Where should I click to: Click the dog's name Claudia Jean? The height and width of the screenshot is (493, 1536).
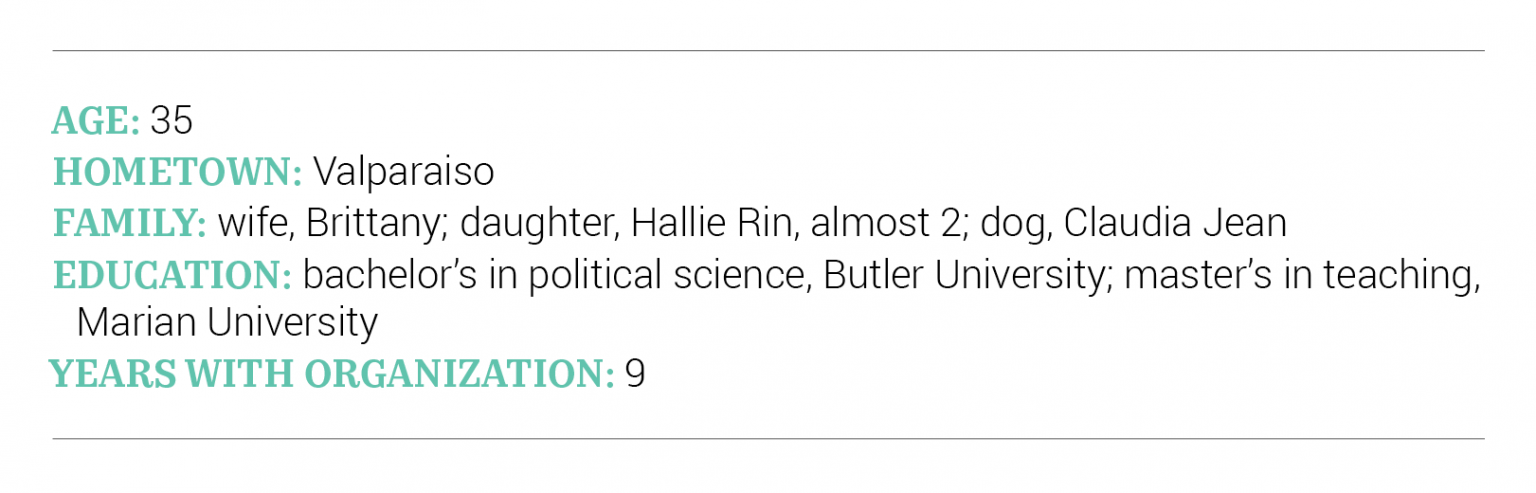[1174, 223]
